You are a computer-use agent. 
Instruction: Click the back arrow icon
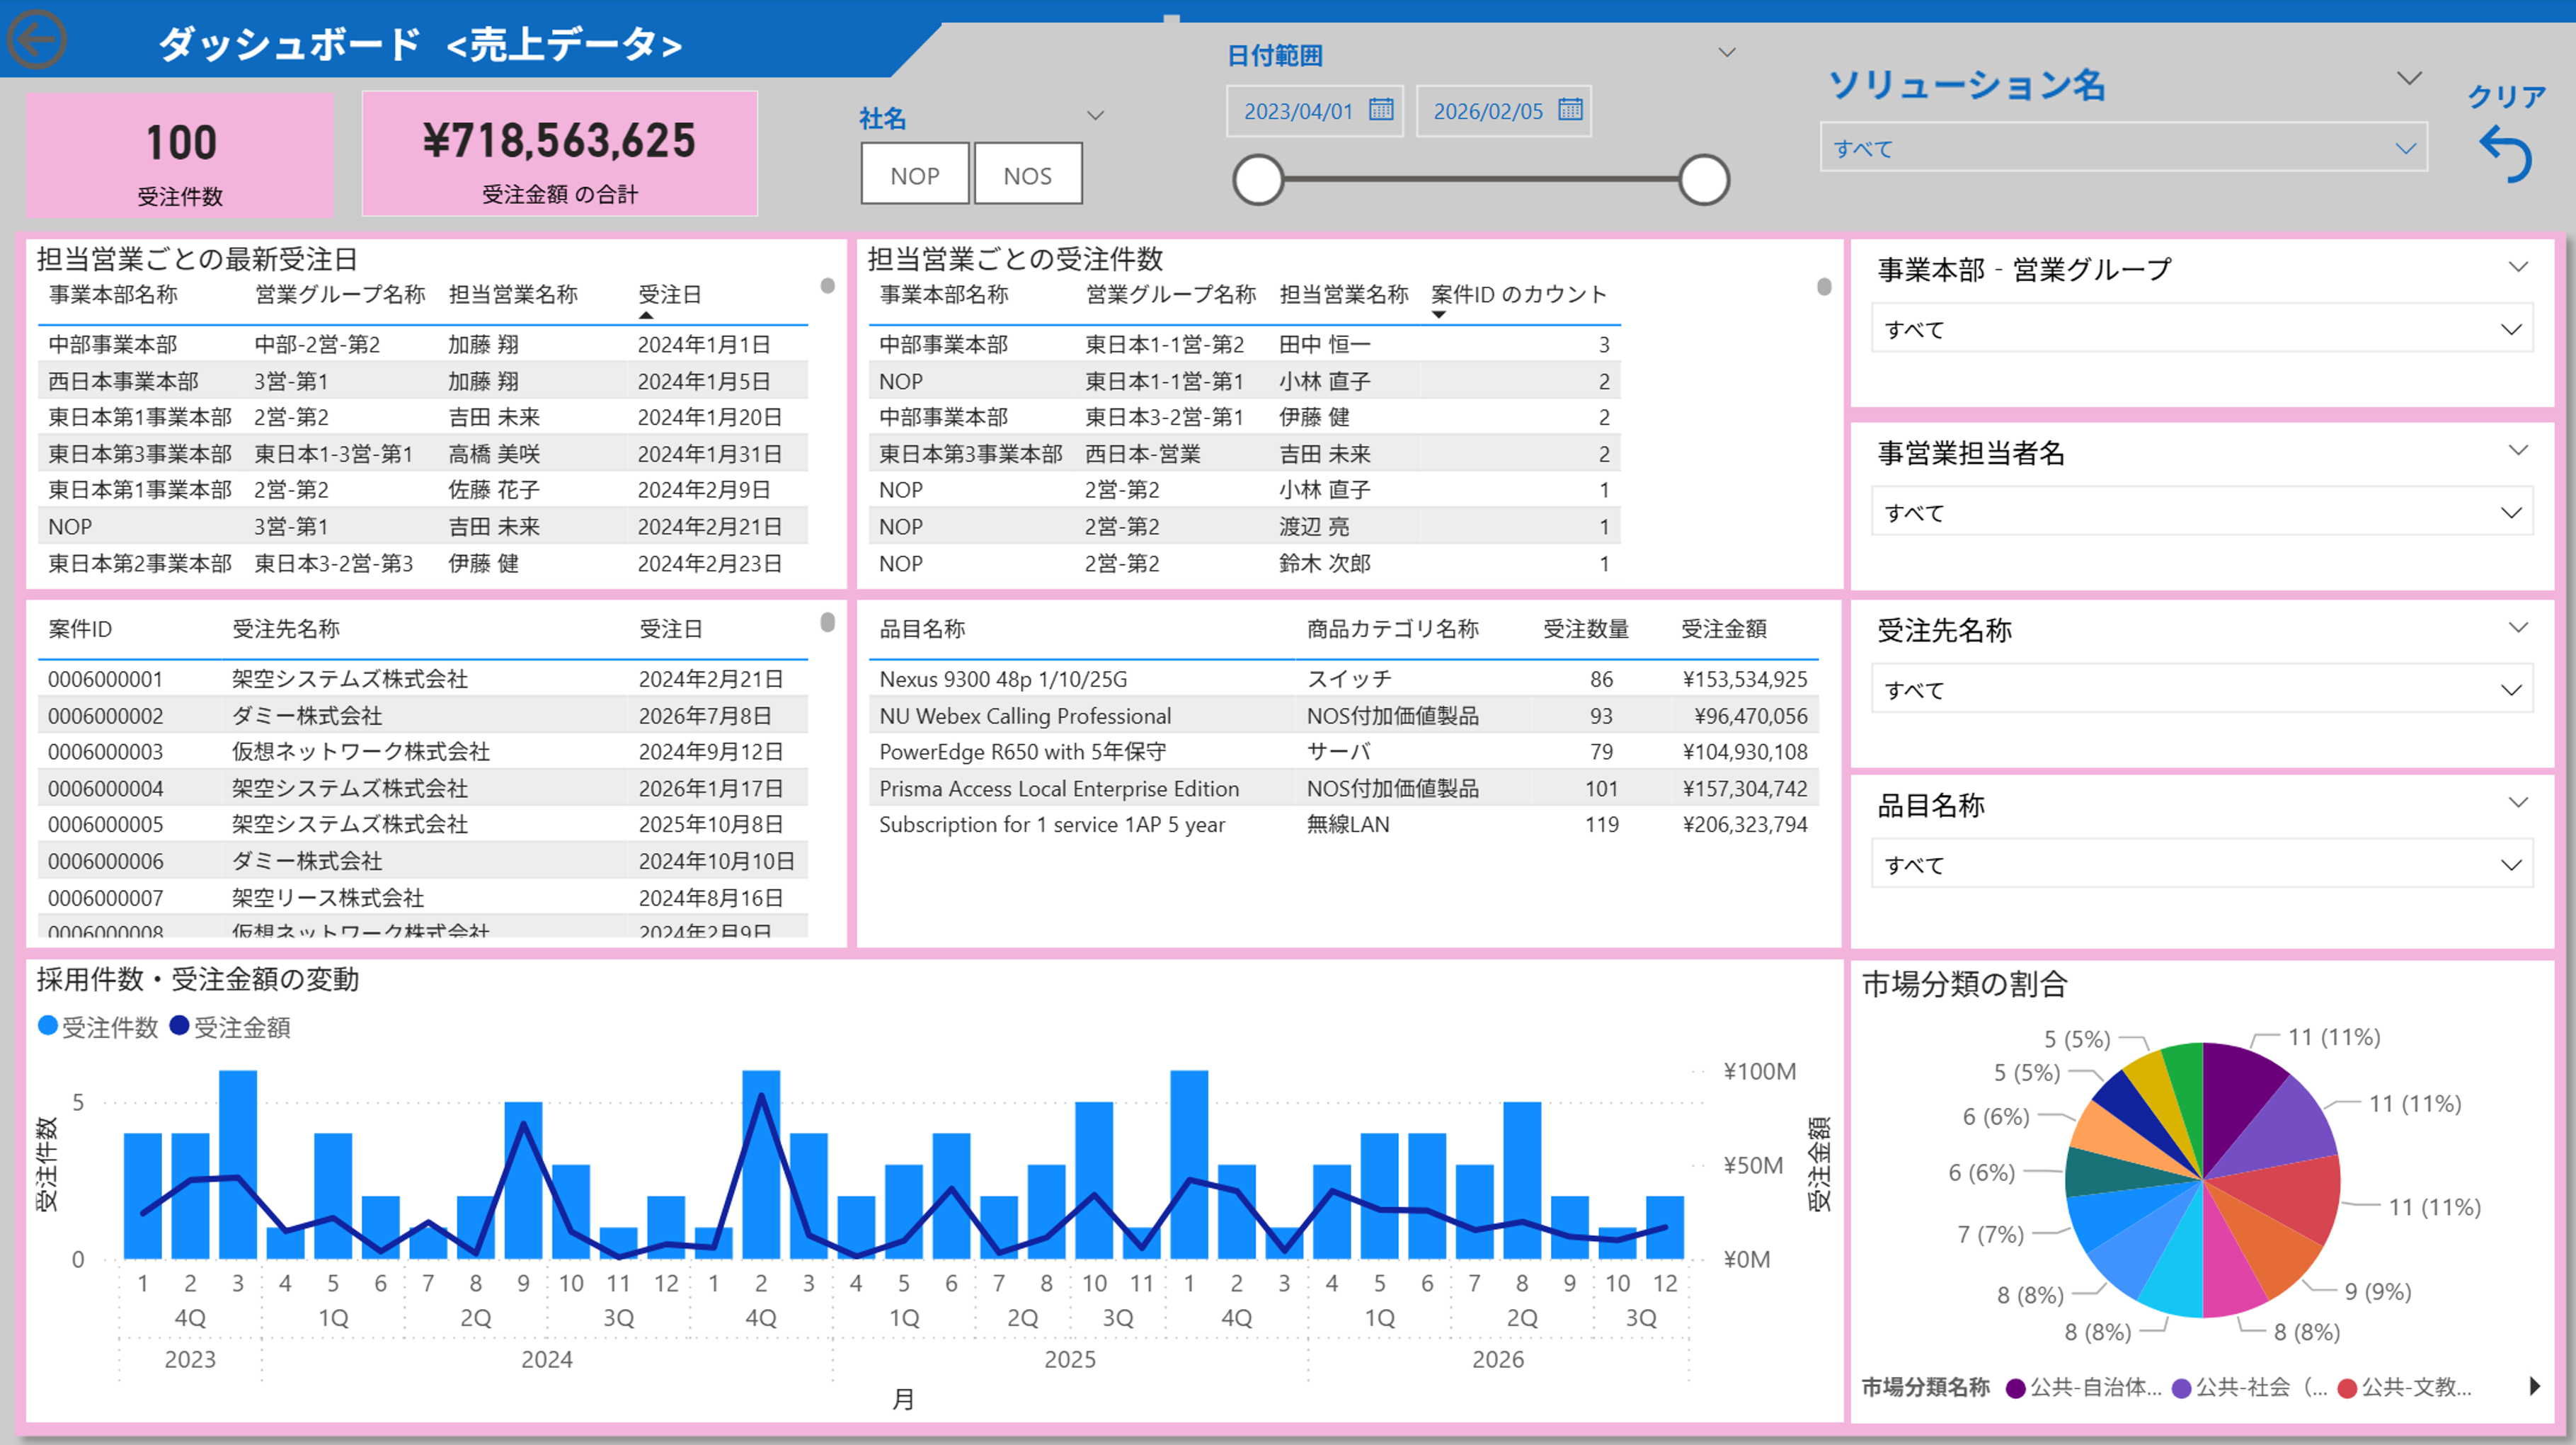coord(36,40)
